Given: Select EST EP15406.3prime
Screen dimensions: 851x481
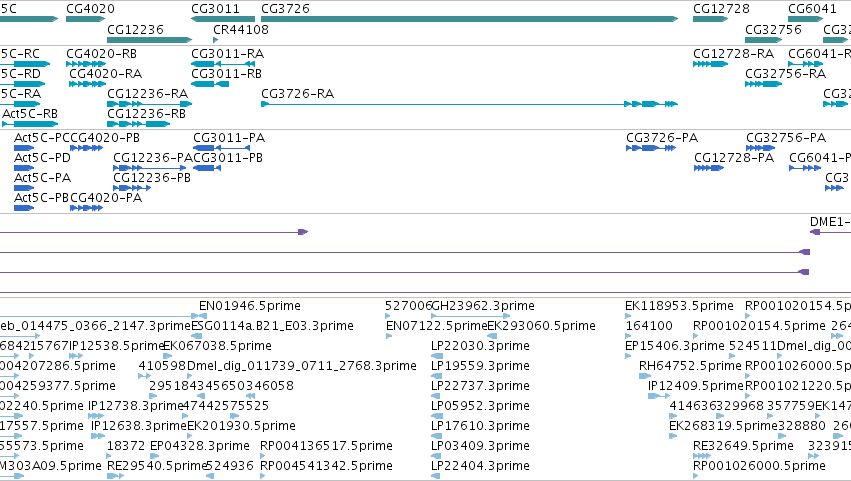Looking at the screenshot, I should [675, 345].
